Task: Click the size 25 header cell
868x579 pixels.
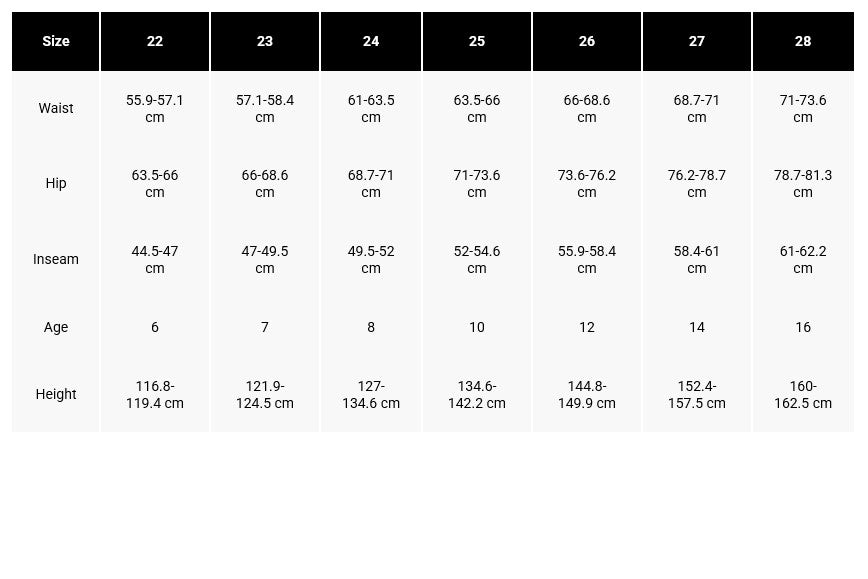Action: coord(477,41)
